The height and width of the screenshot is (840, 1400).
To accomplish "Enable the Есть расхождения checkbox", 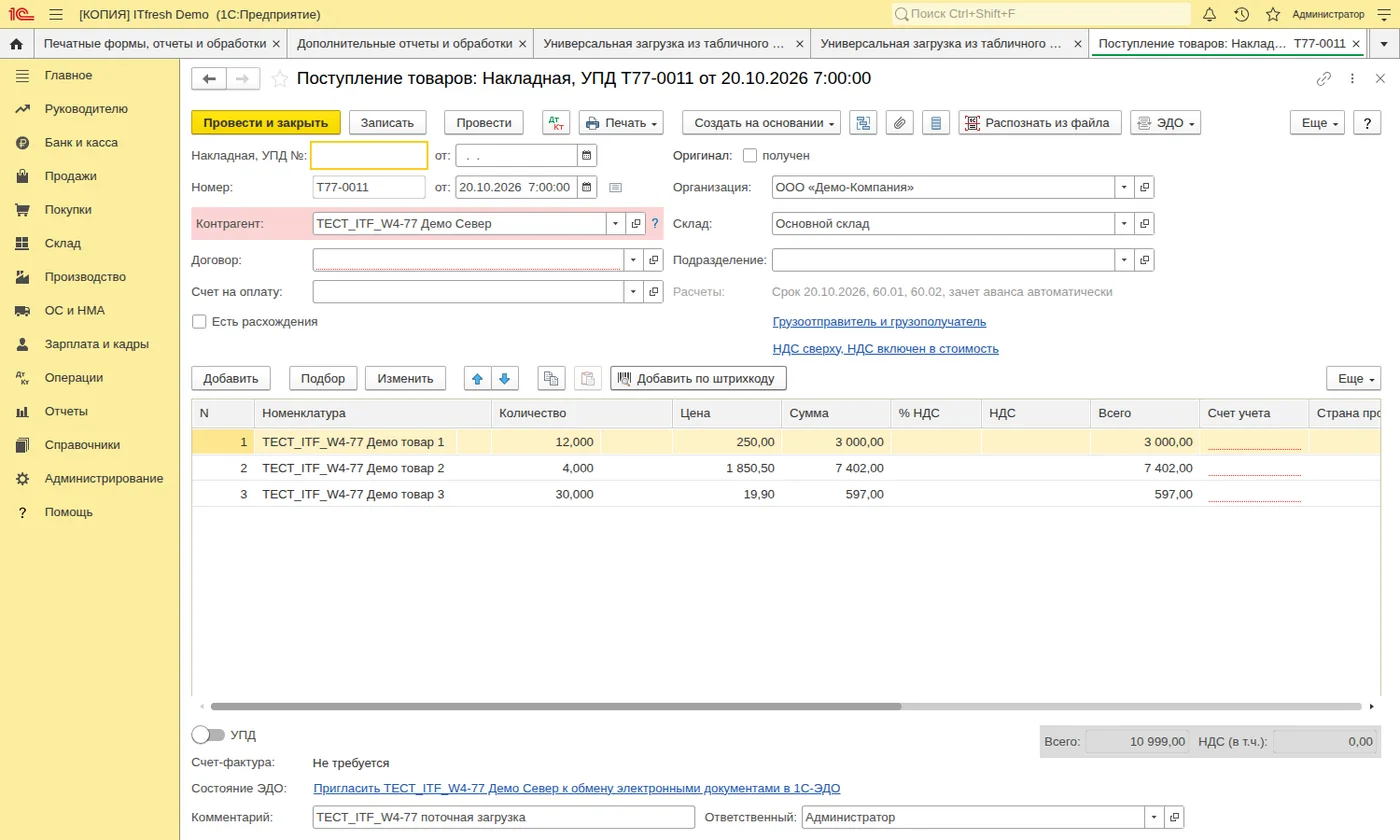I will (x=199, y=321).
